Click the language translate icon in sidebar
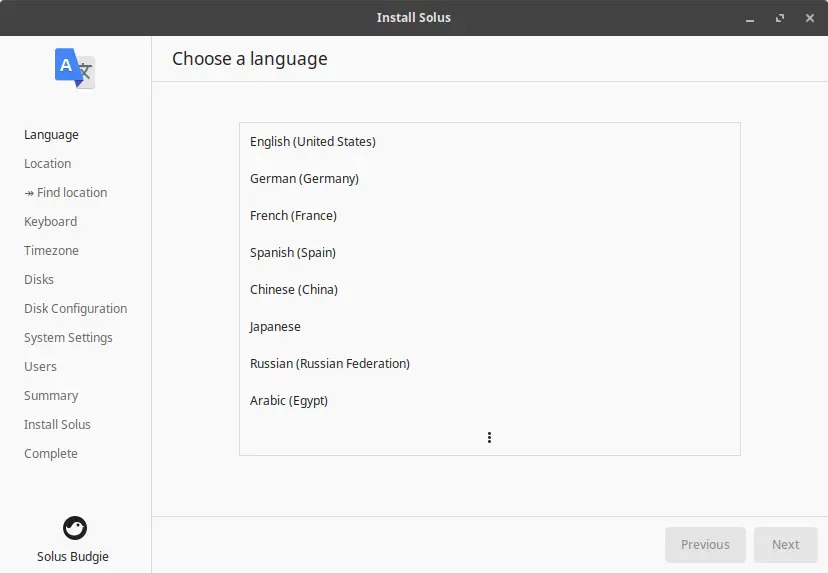The image size is (828, 573). pyautogui.click(x=75, y=68)
